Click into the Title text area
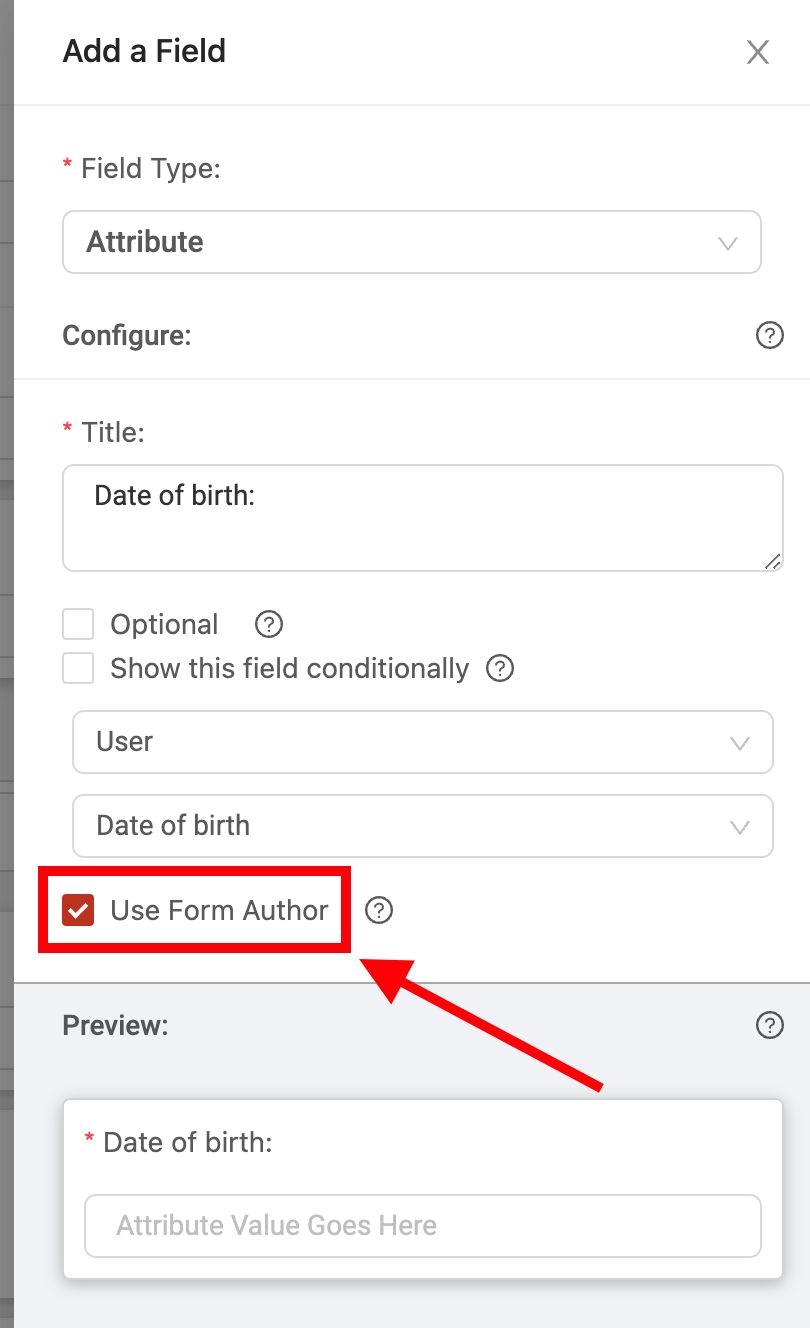 (423, 518)
